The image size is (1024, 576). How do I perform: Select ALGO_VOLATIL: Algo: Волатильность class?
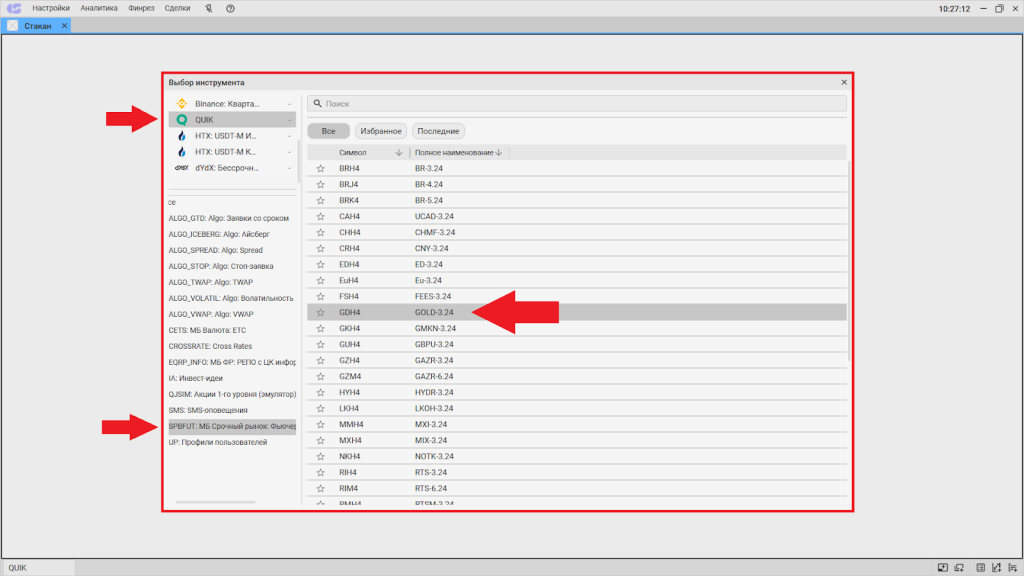(231, 298)
